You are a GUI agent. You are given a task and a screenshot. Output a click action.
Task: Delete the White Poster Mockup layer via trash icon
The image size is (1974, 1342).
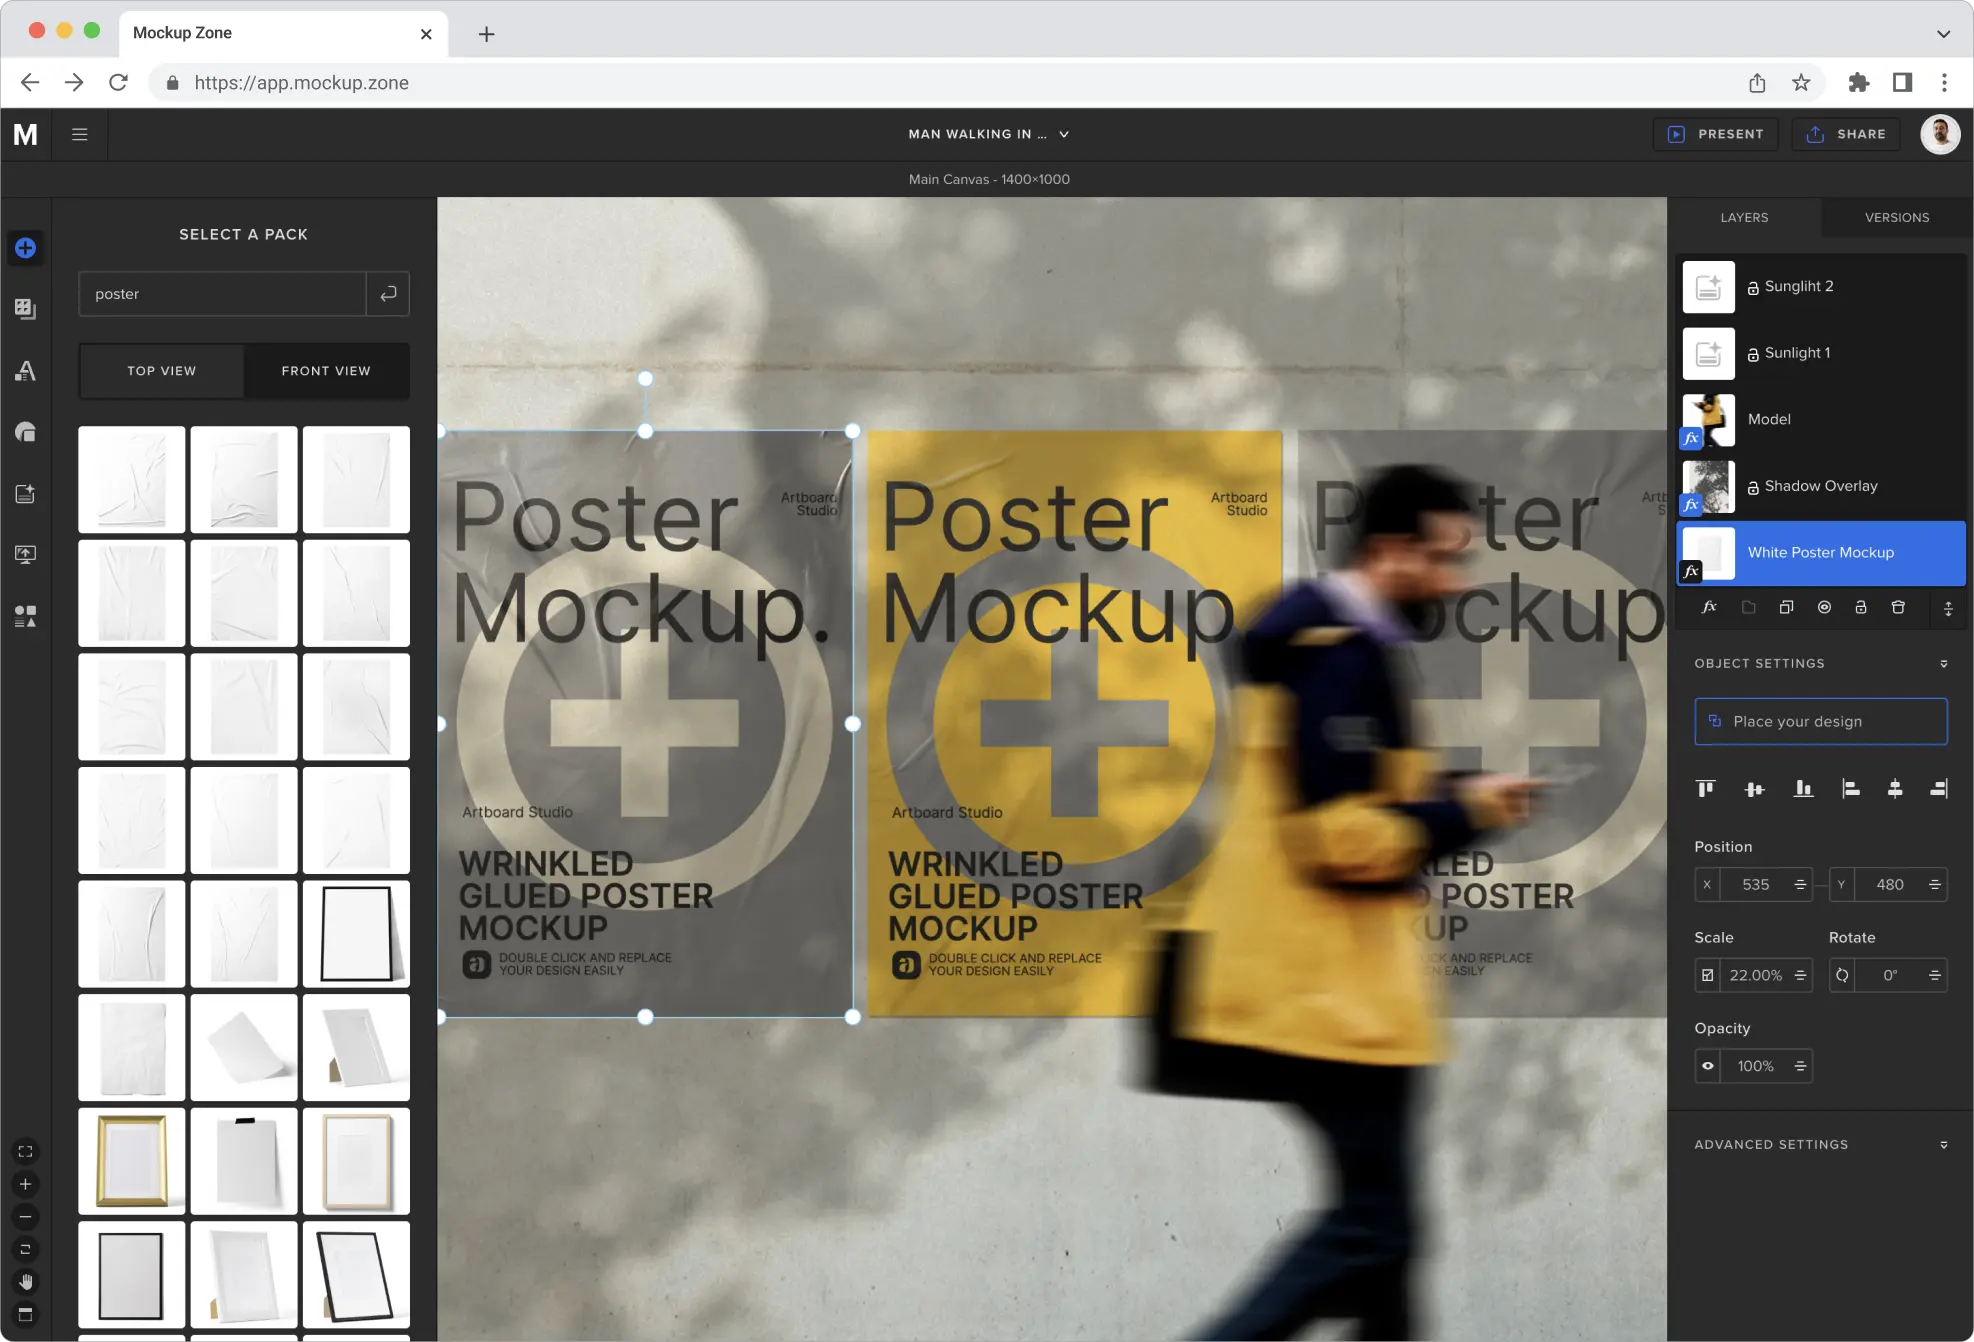[1898, 607]
